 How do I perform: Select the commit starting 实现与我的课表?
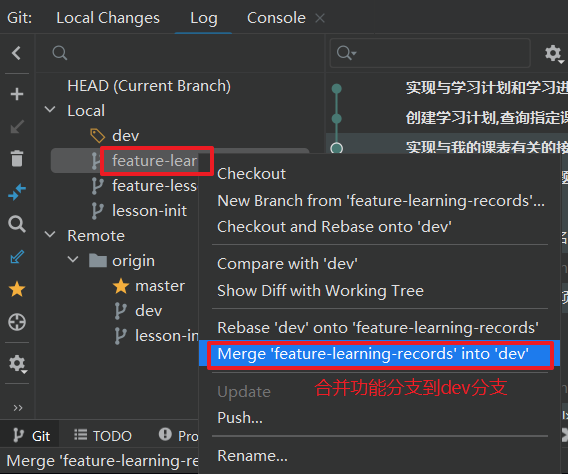point(486,147)
